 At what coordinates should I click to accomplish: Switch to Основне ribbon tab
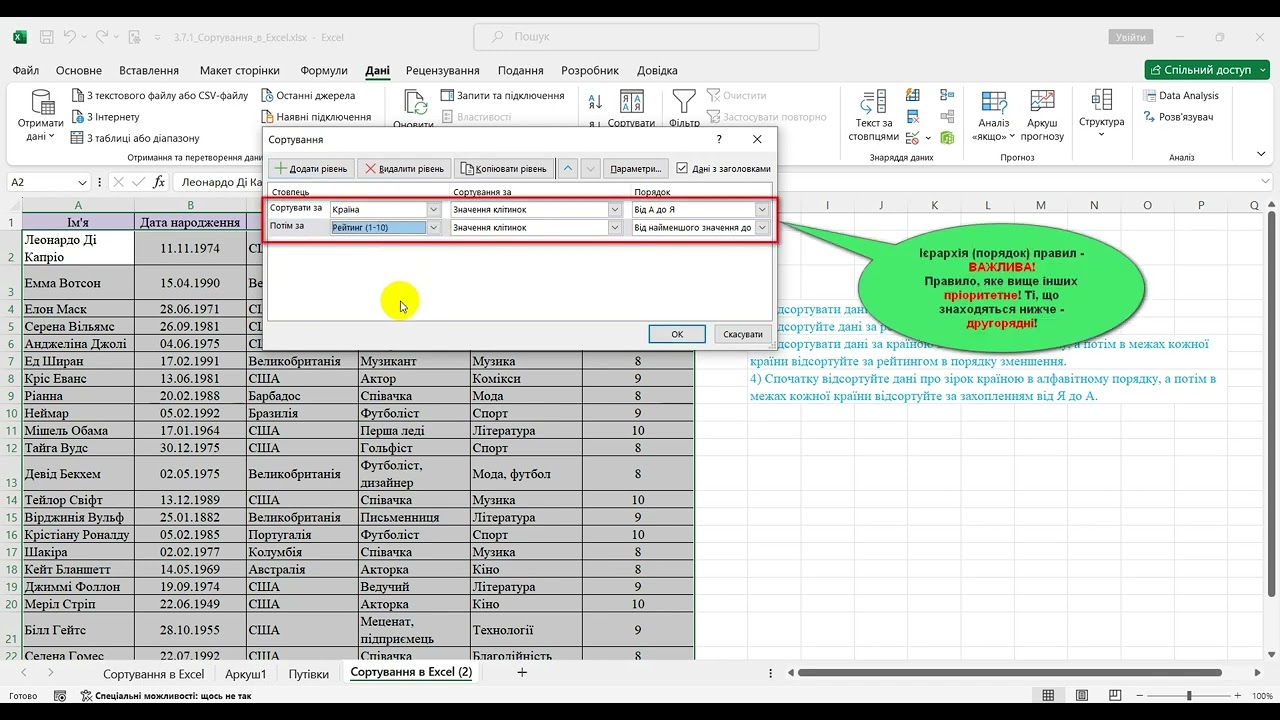pos(79,71)
